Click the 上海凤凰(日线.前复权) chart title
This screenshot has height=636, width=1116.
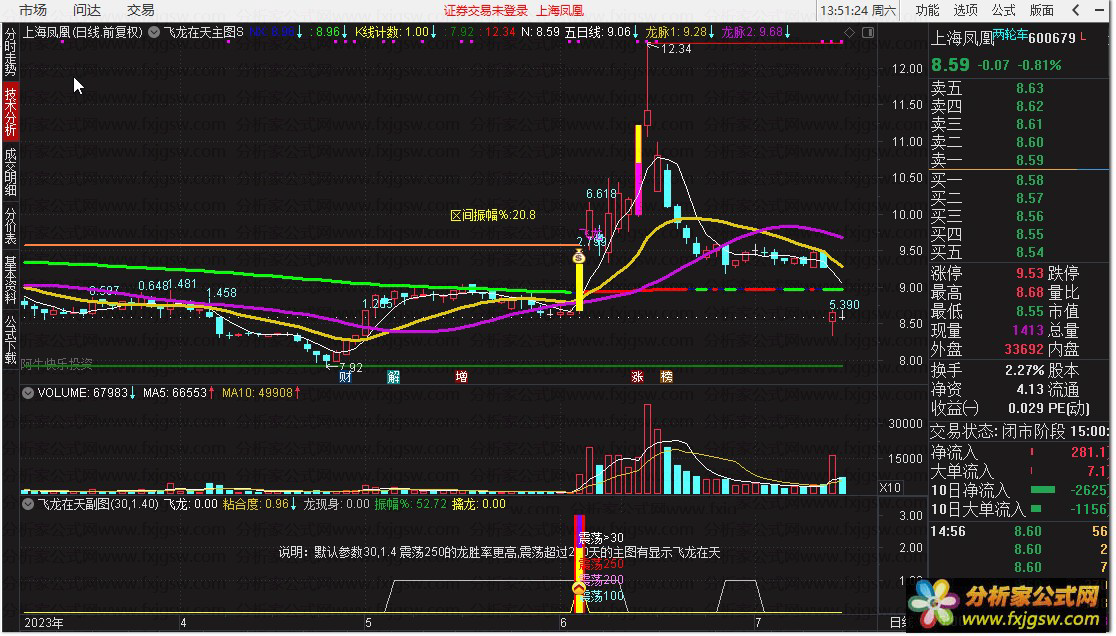click(x=83, y=32)
